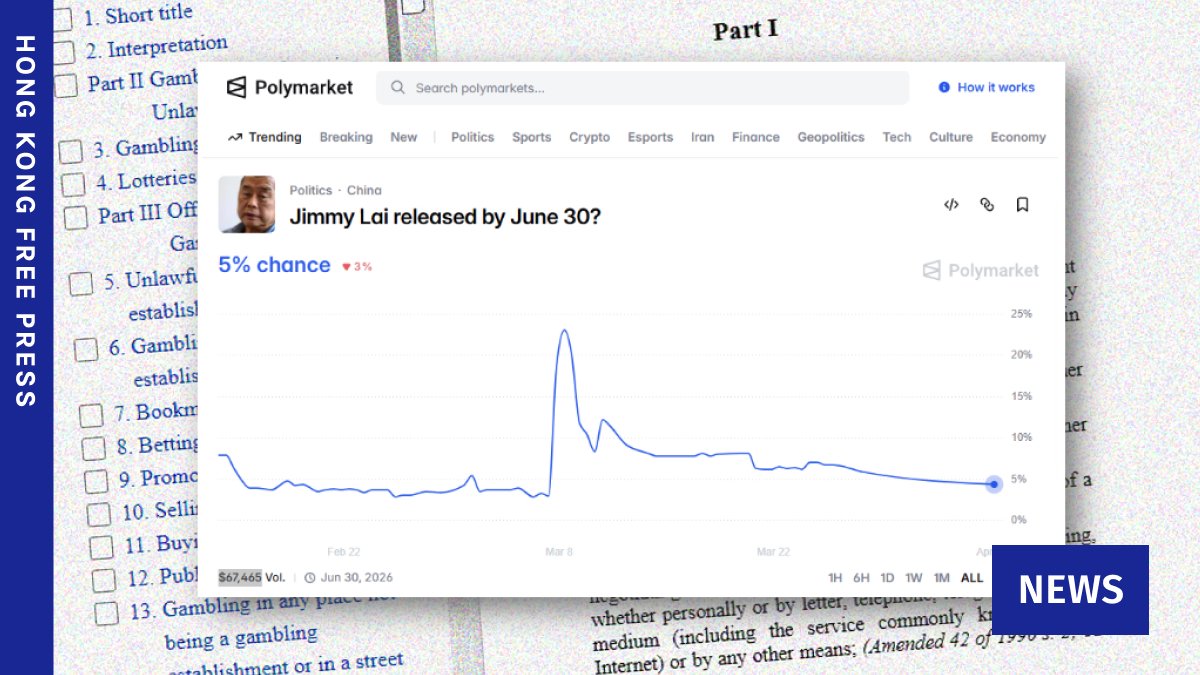The width and height of the screenshot is (1200, 675).
Task: Click the China breadcrumb link
Action: 364,190
